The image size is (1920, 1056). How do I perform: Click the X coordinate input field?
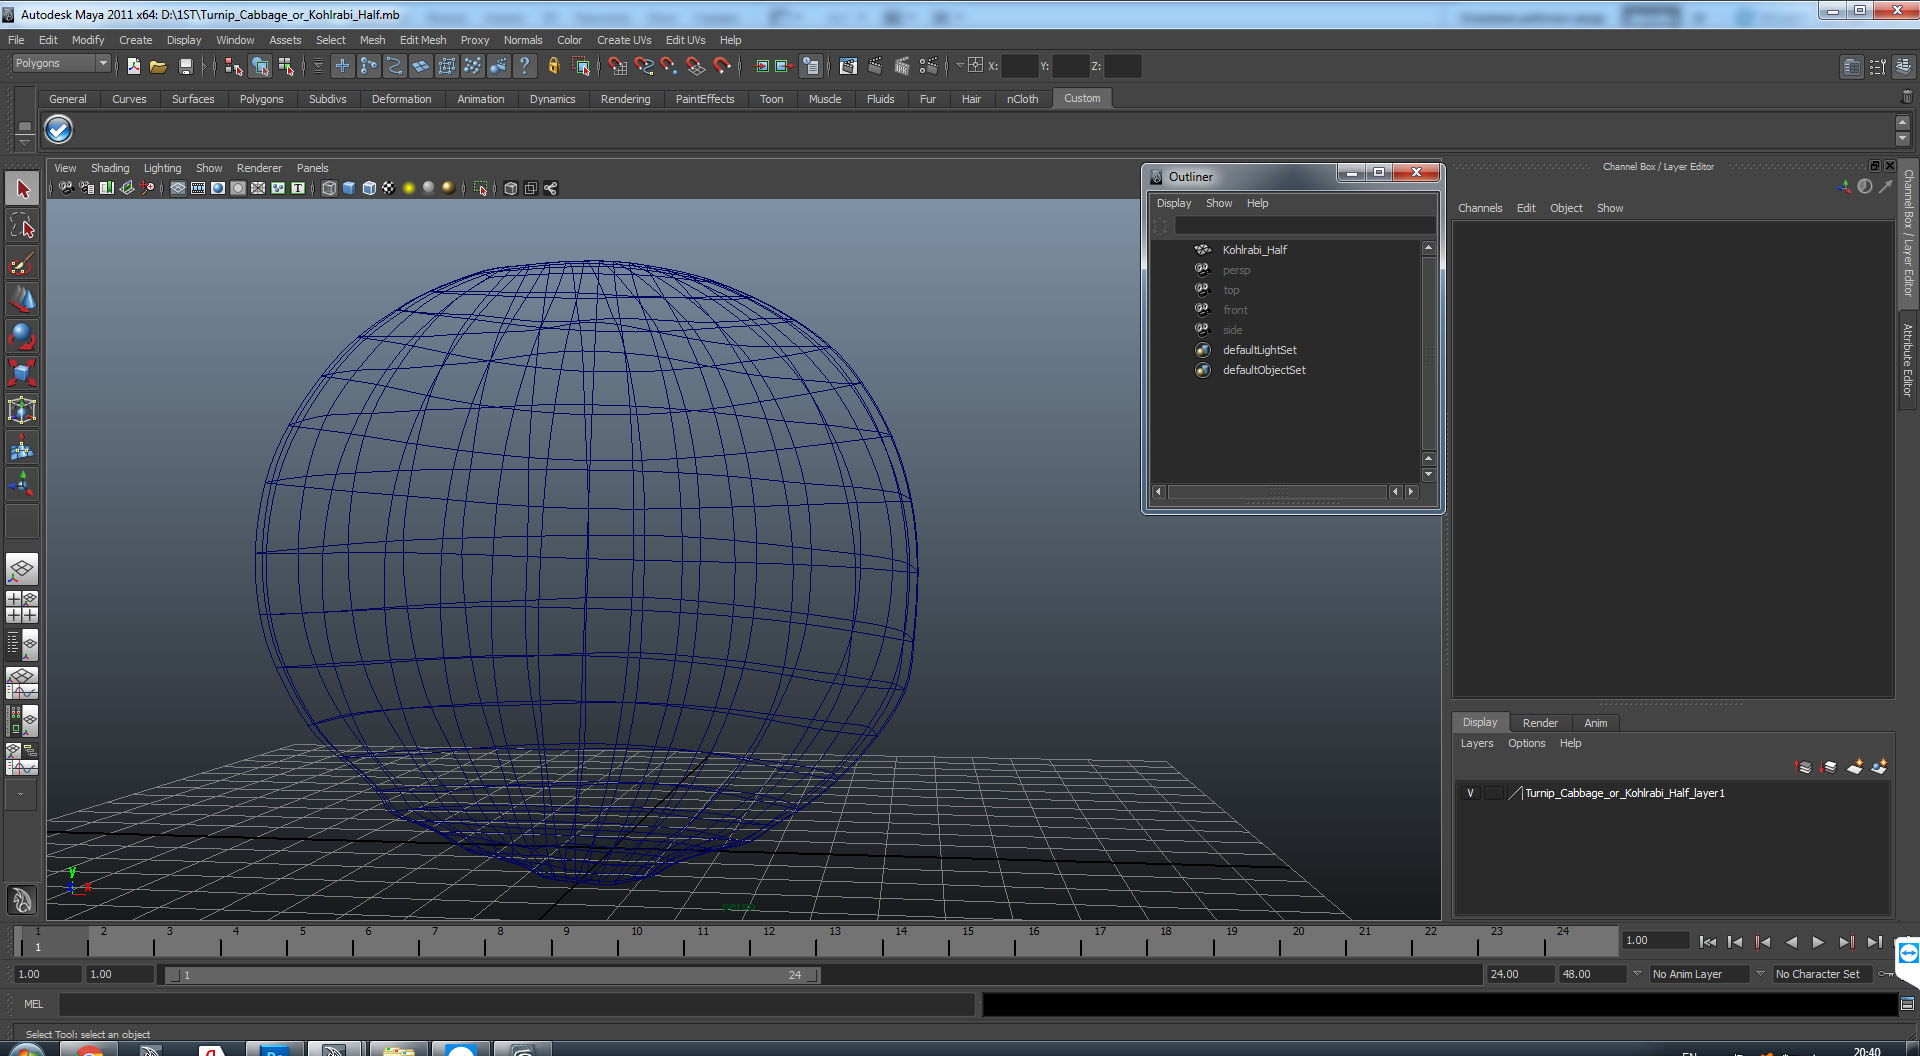(x=1019, y=66)
